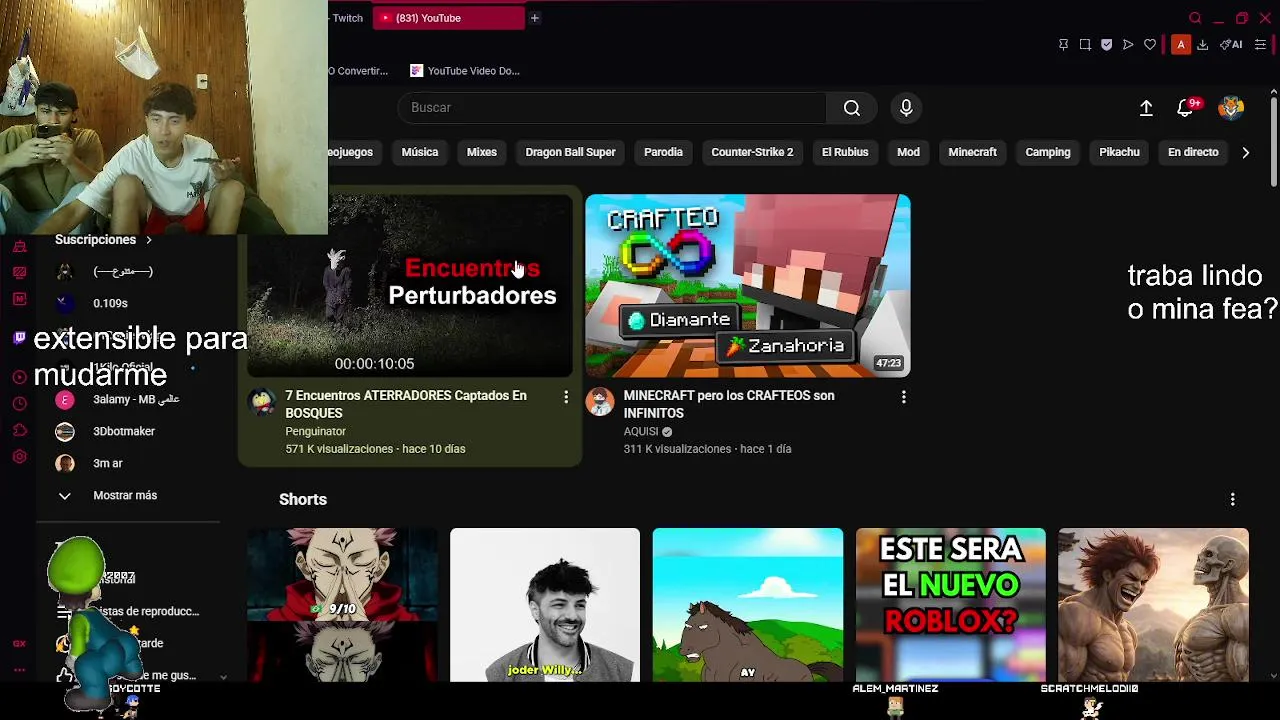Open the Opera GX sidebar settings gear
The height and width of the screenshot is (720, 1280).
pos(19,457)
